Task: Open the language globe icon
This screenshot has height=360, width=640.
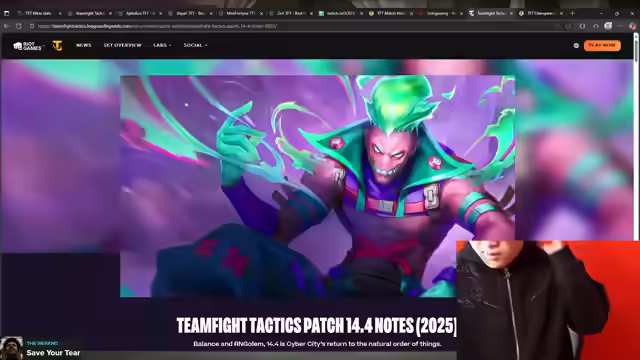Action: click(x=576, y=46)
